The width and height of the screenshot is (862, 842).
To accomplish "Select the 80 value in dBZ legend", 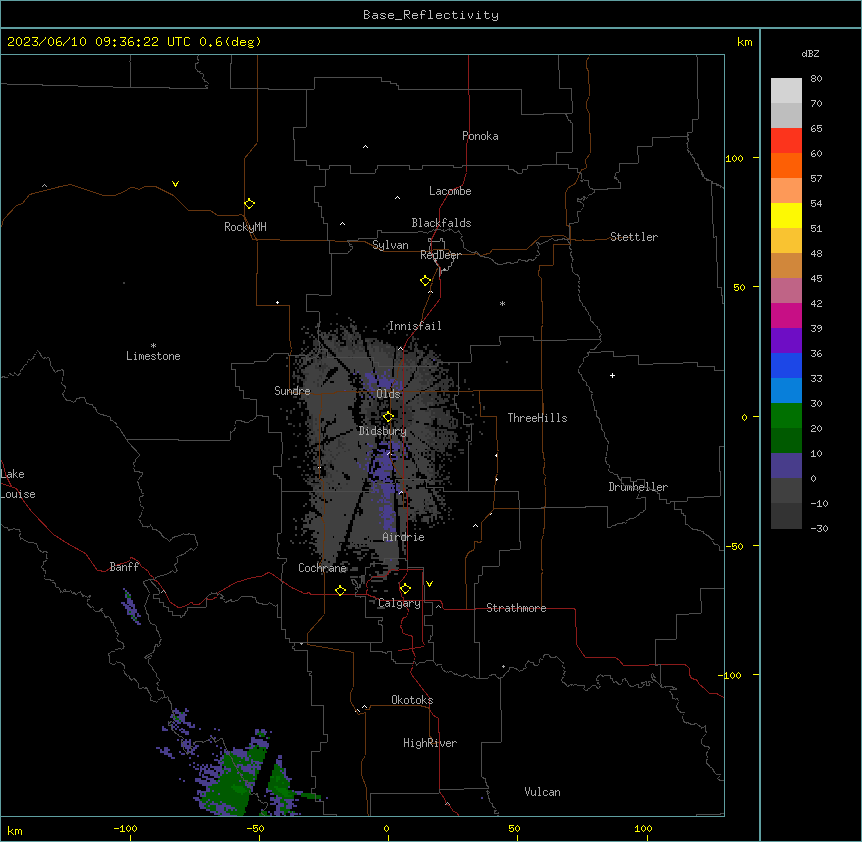I will pos(816,78).
